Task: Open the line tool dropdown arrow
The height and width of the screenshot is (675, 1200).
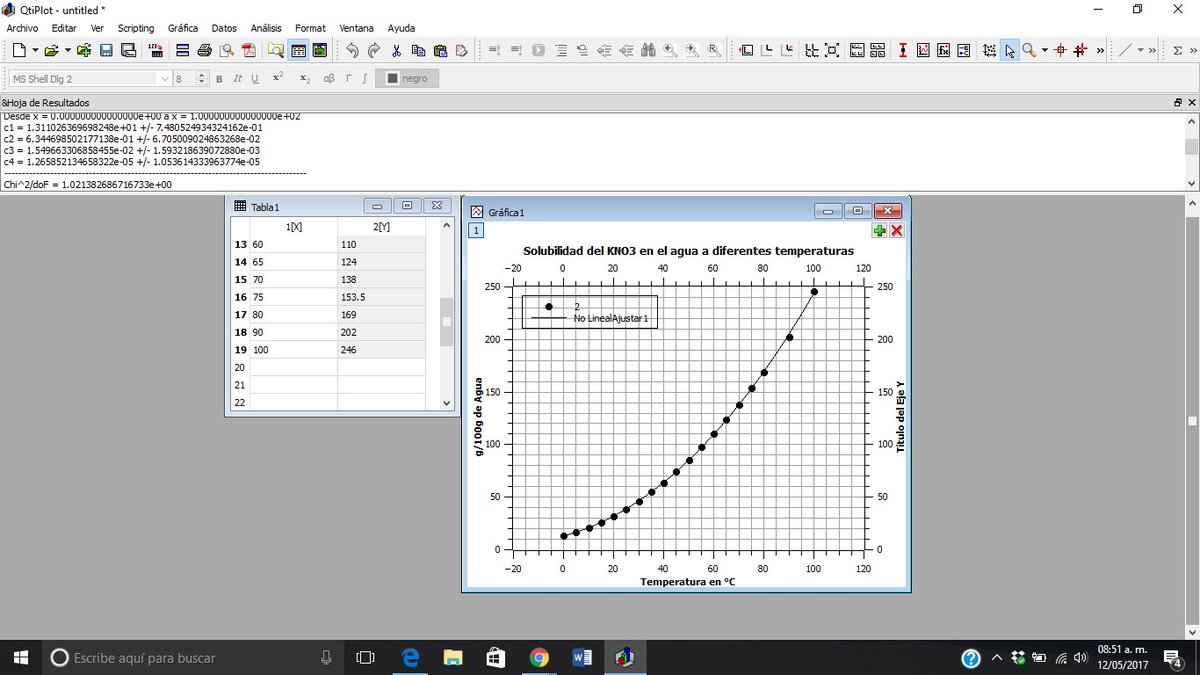Action: 1141,50
